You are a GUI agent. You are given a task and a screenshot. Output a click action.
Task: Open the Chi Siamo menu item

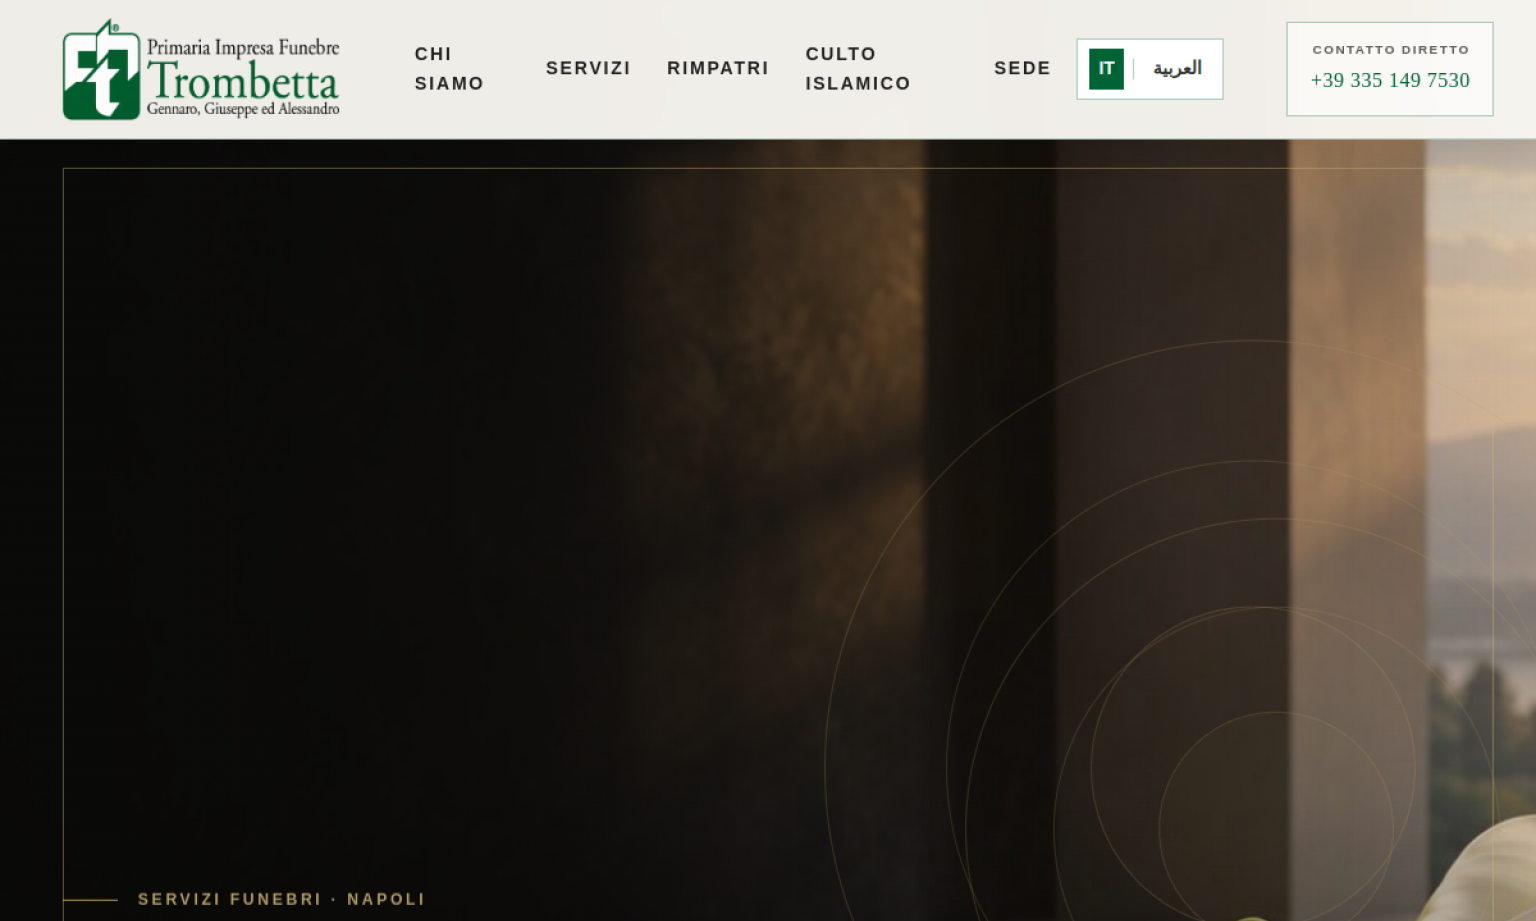pyautogui.click(x=449, y=69)
